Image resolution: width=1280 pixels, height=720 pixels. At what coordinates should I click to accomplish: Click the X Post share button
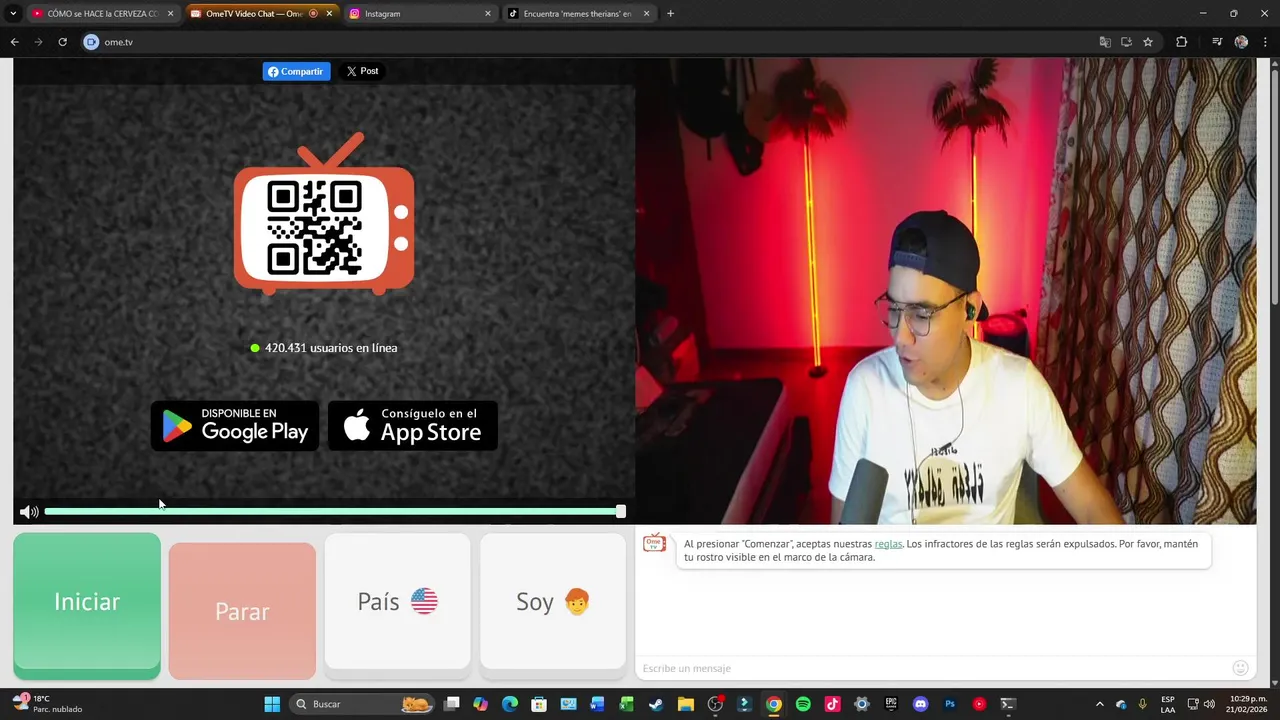362,71
